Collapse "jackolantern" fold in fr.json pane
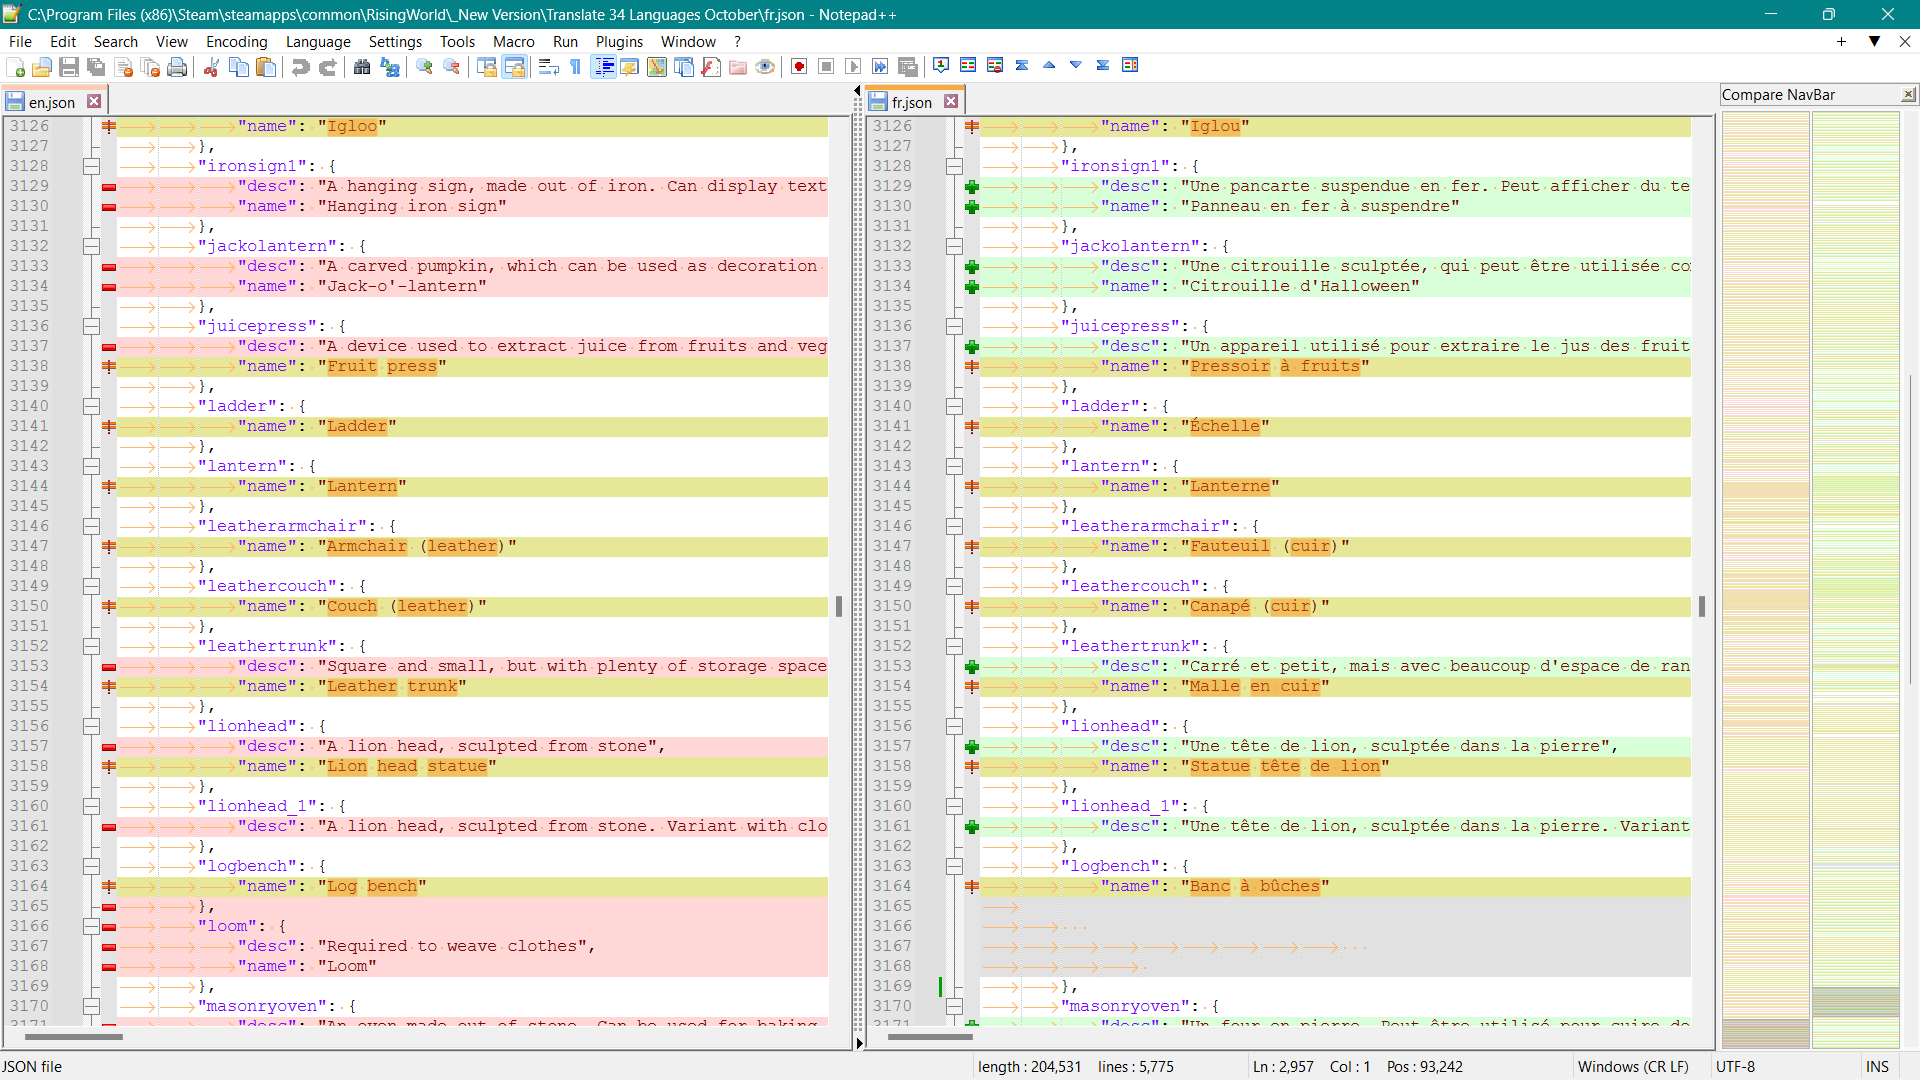The image size is (1920, 1080). click(954, 246)
